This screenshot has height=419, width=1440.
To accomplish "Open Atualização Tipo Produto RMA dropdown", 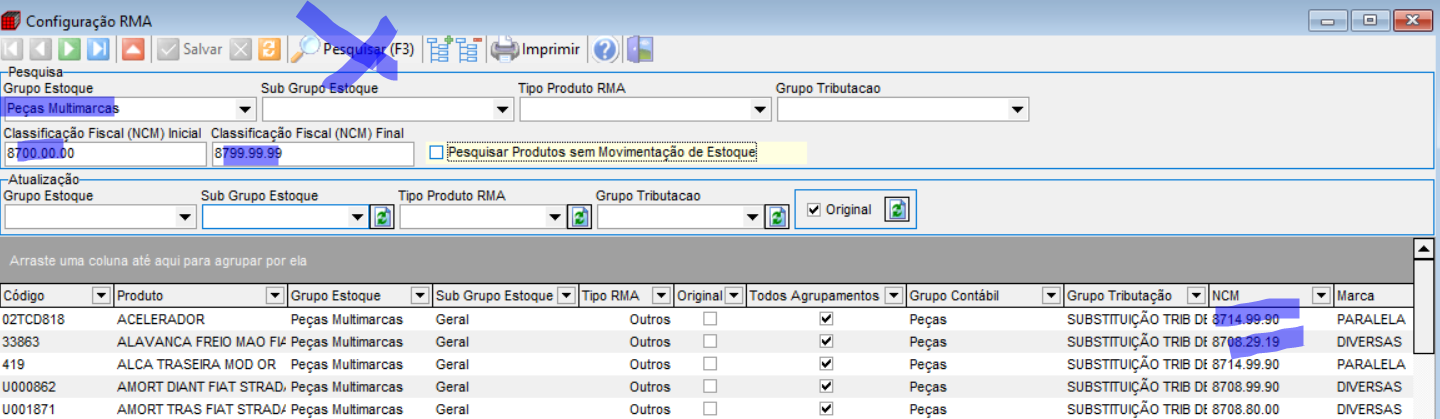I will (557, 216).
